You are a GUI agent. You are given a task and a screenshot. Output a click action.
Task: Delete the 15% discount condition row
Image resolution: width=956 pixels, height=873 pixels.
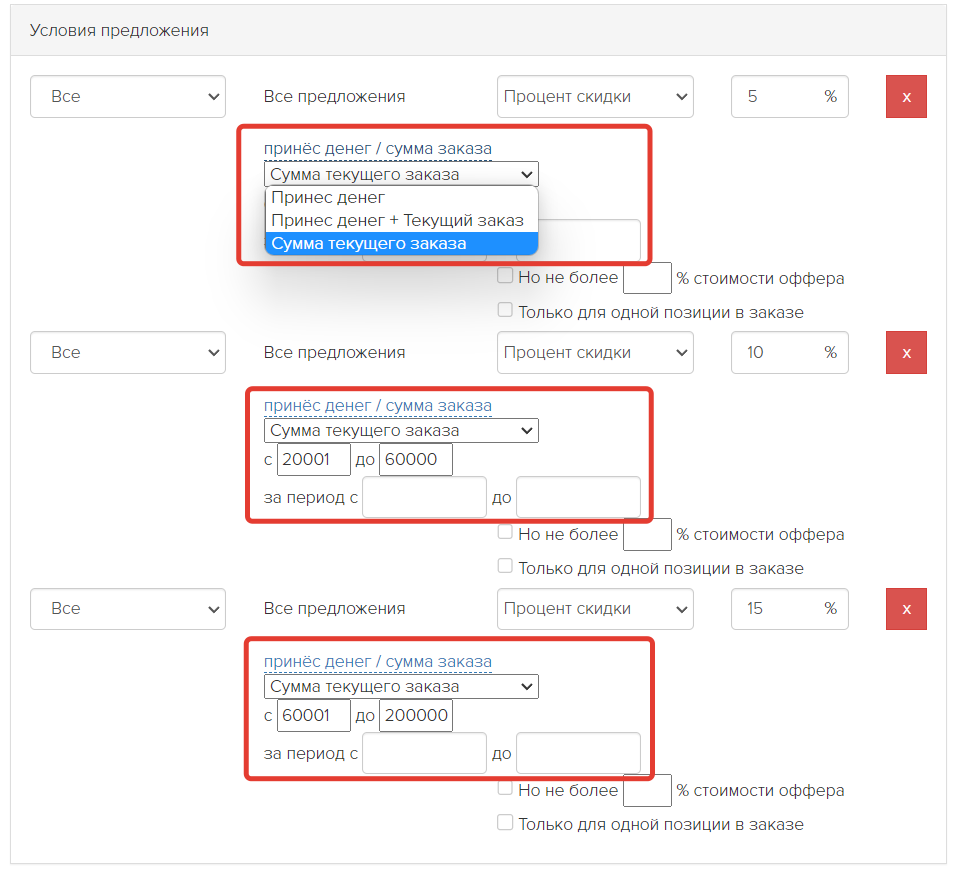tap(906, 608)
